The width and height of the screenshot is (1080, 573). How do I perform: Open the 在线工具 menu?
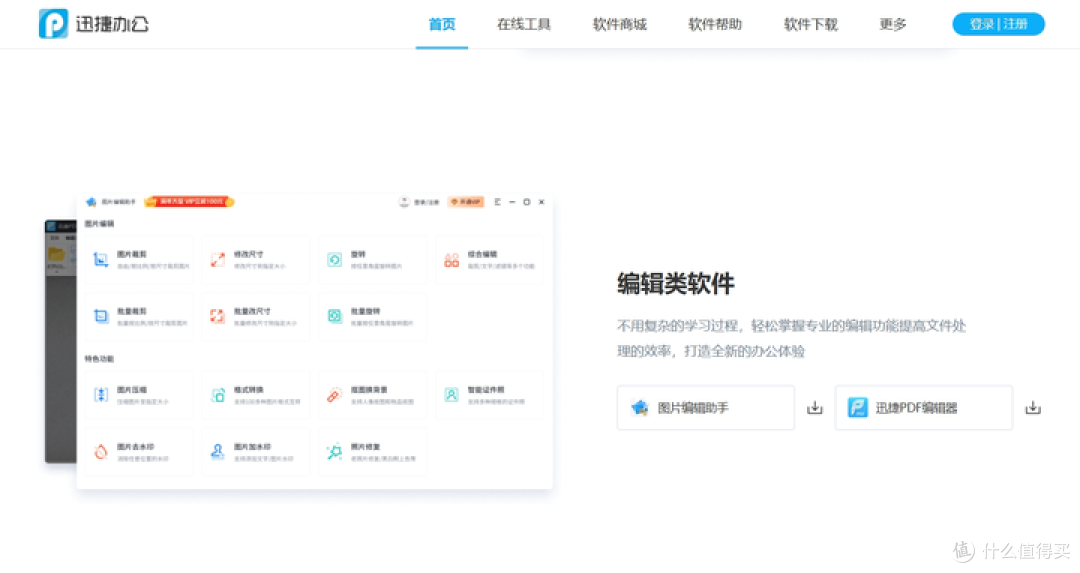coord(523,25)
